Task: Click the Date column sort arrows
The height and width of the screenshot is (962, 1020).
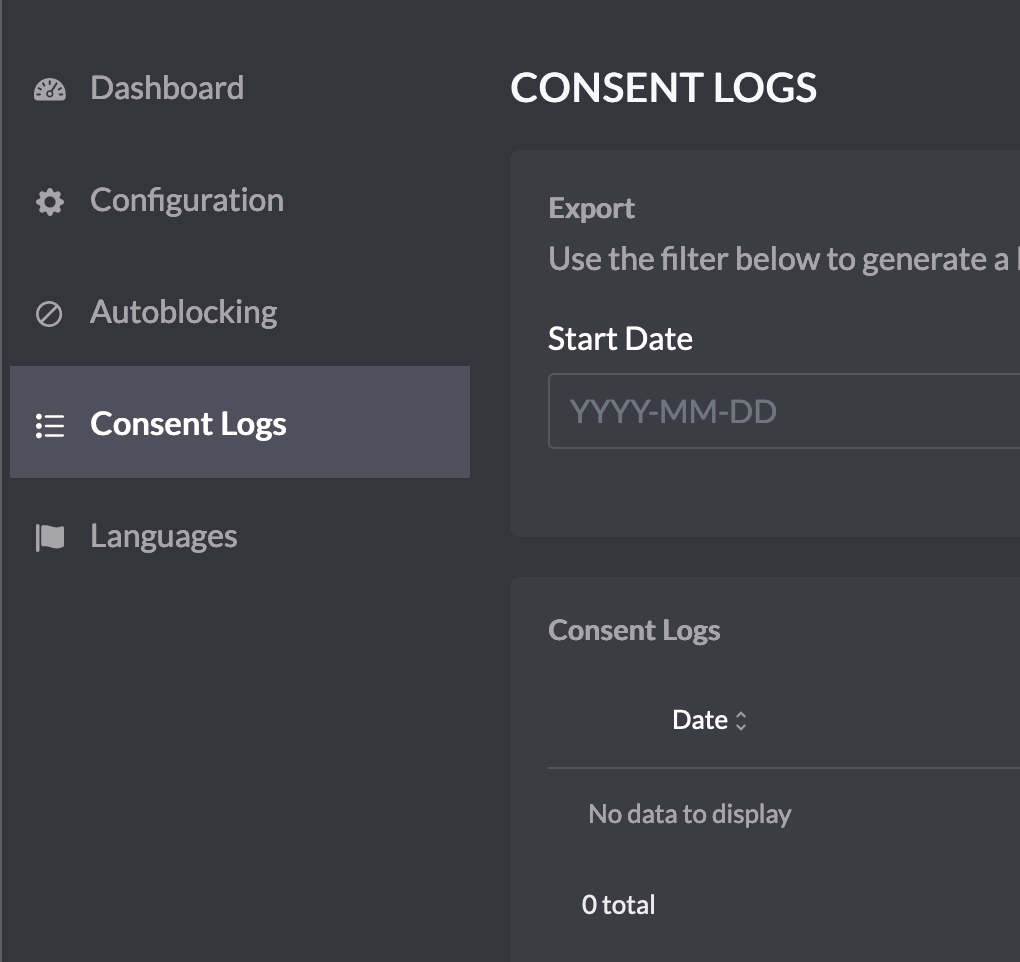Action: (x=741, y=721)
